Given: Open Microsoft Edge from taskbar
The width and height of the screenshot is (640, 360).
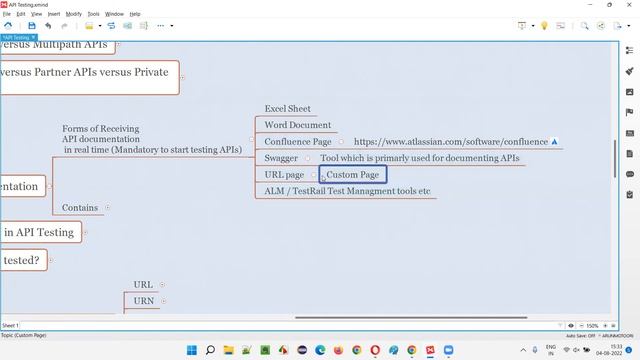Looking at the screenshot, I should pos(320,350).
